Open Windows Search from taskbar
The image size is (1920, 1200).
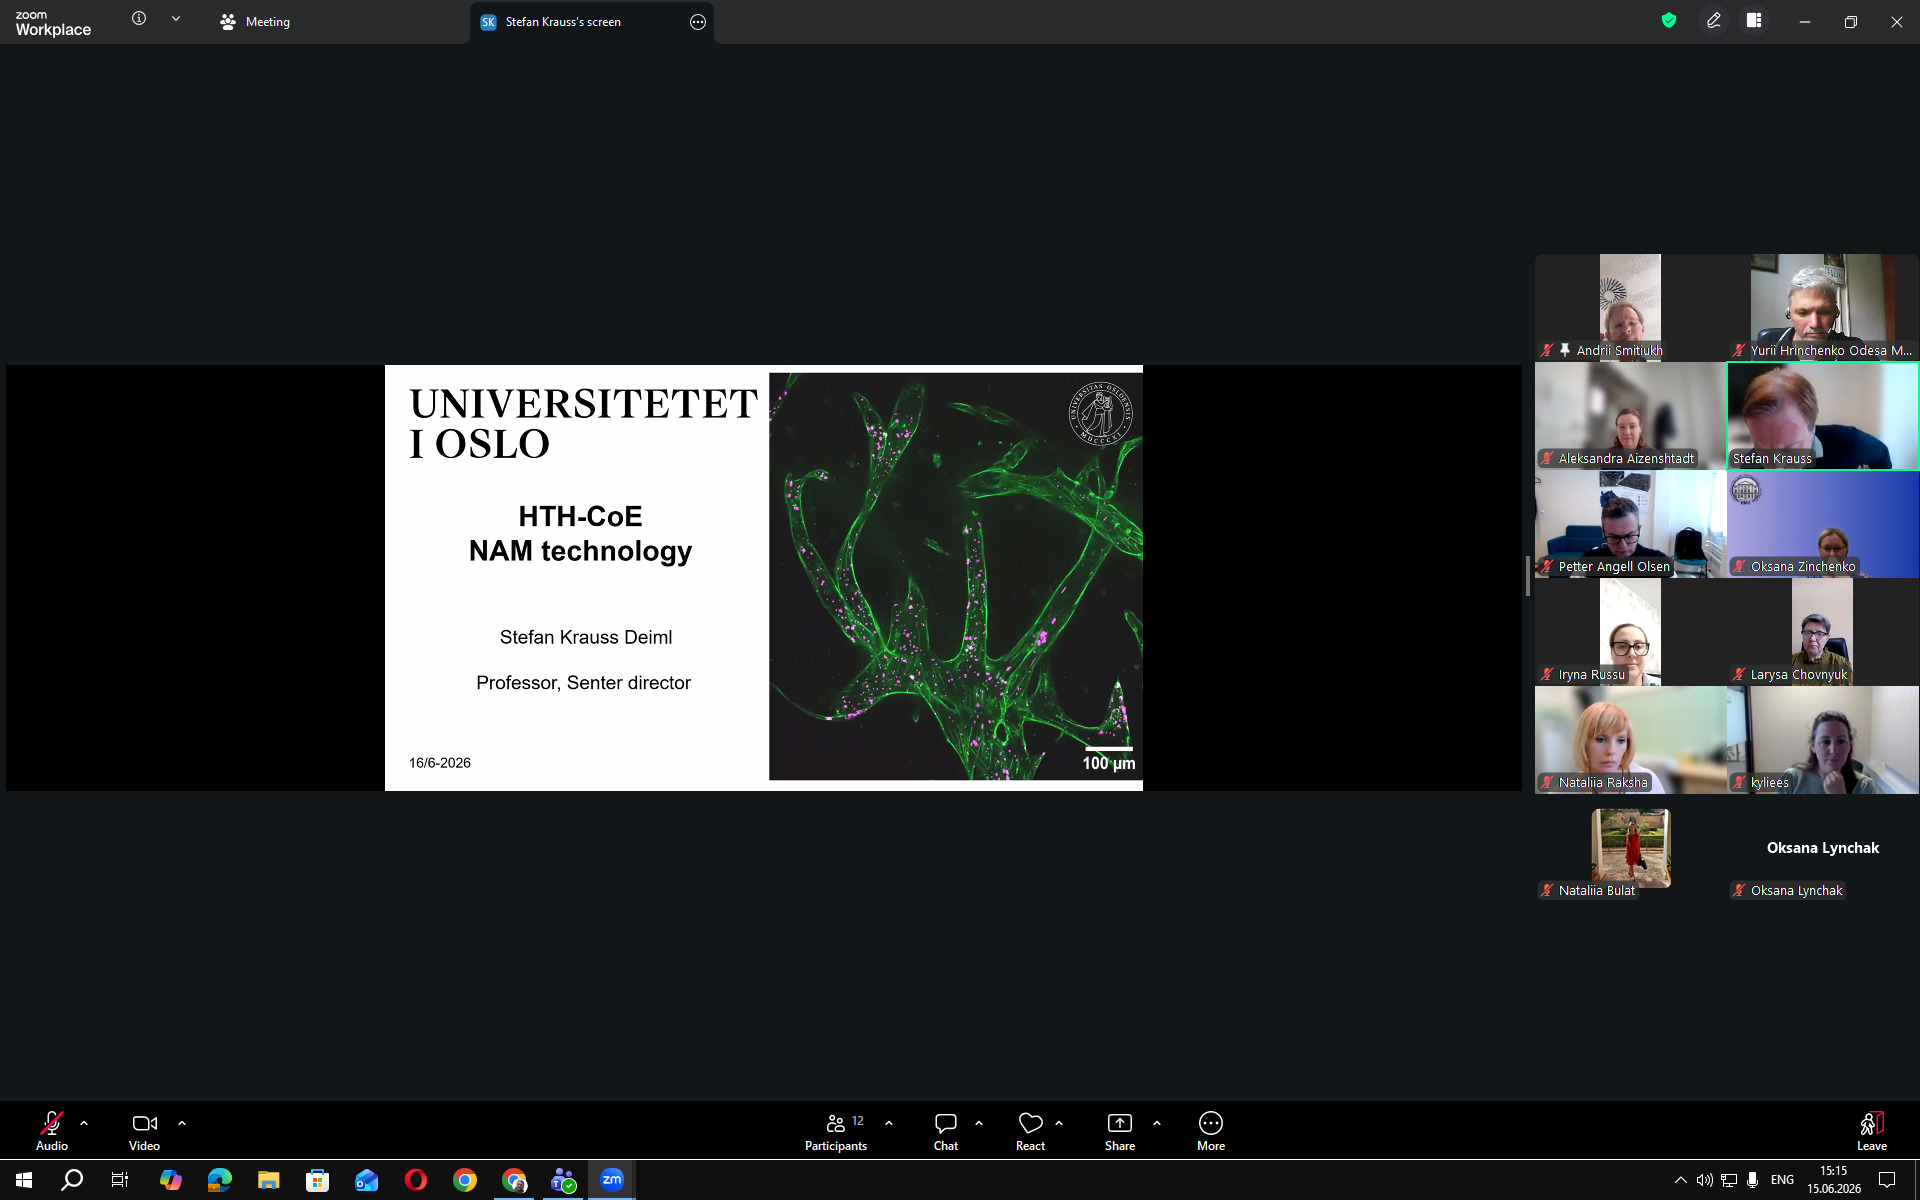pos(72,1180)
